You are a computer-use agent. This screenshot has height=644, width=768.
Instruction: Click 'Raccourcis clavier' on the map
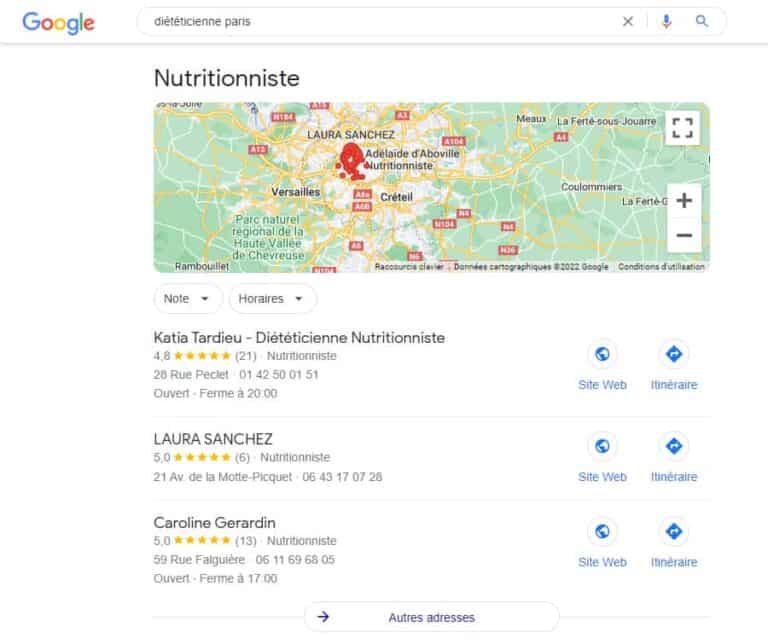coord(409,266)
